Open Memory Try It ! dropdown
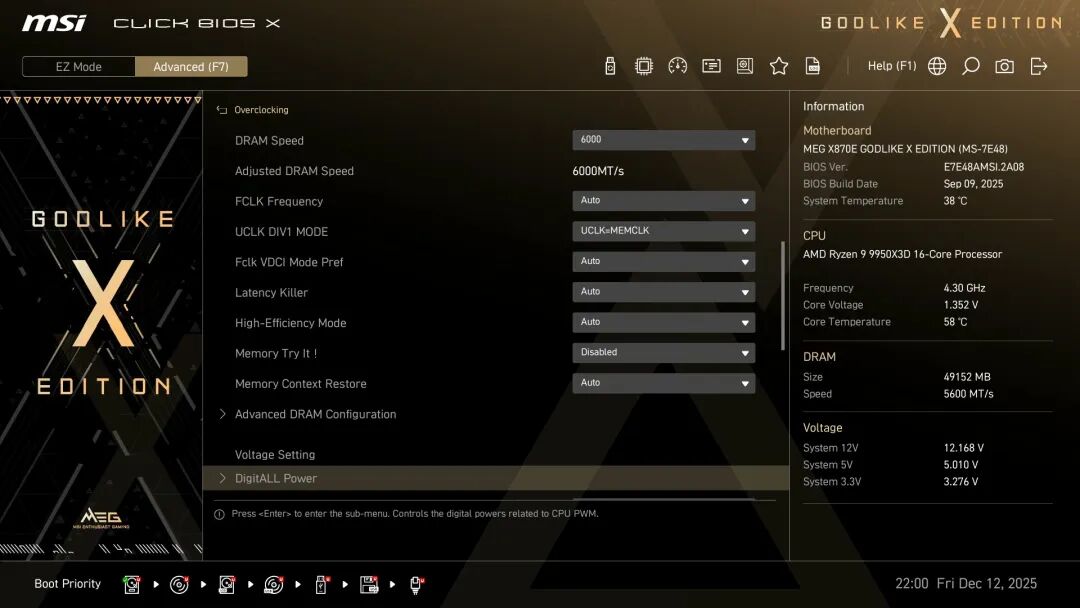This screenshot has width=1080, height=608. coord(663,352)
